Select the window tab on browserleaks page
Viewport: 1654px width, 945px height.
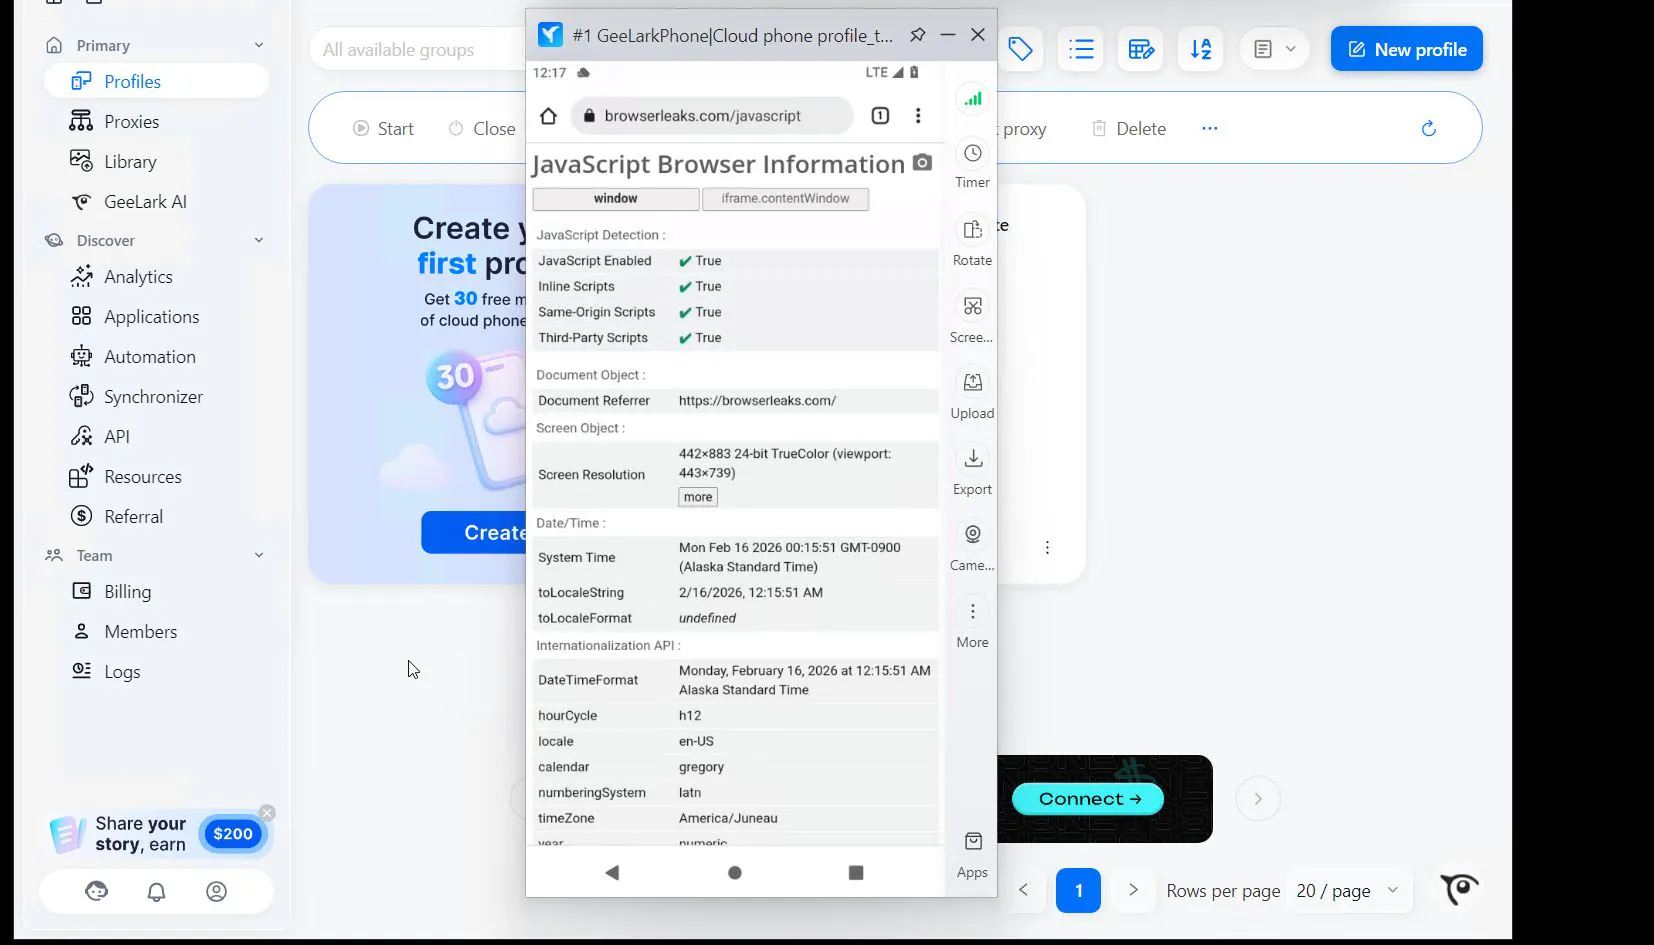616,199
